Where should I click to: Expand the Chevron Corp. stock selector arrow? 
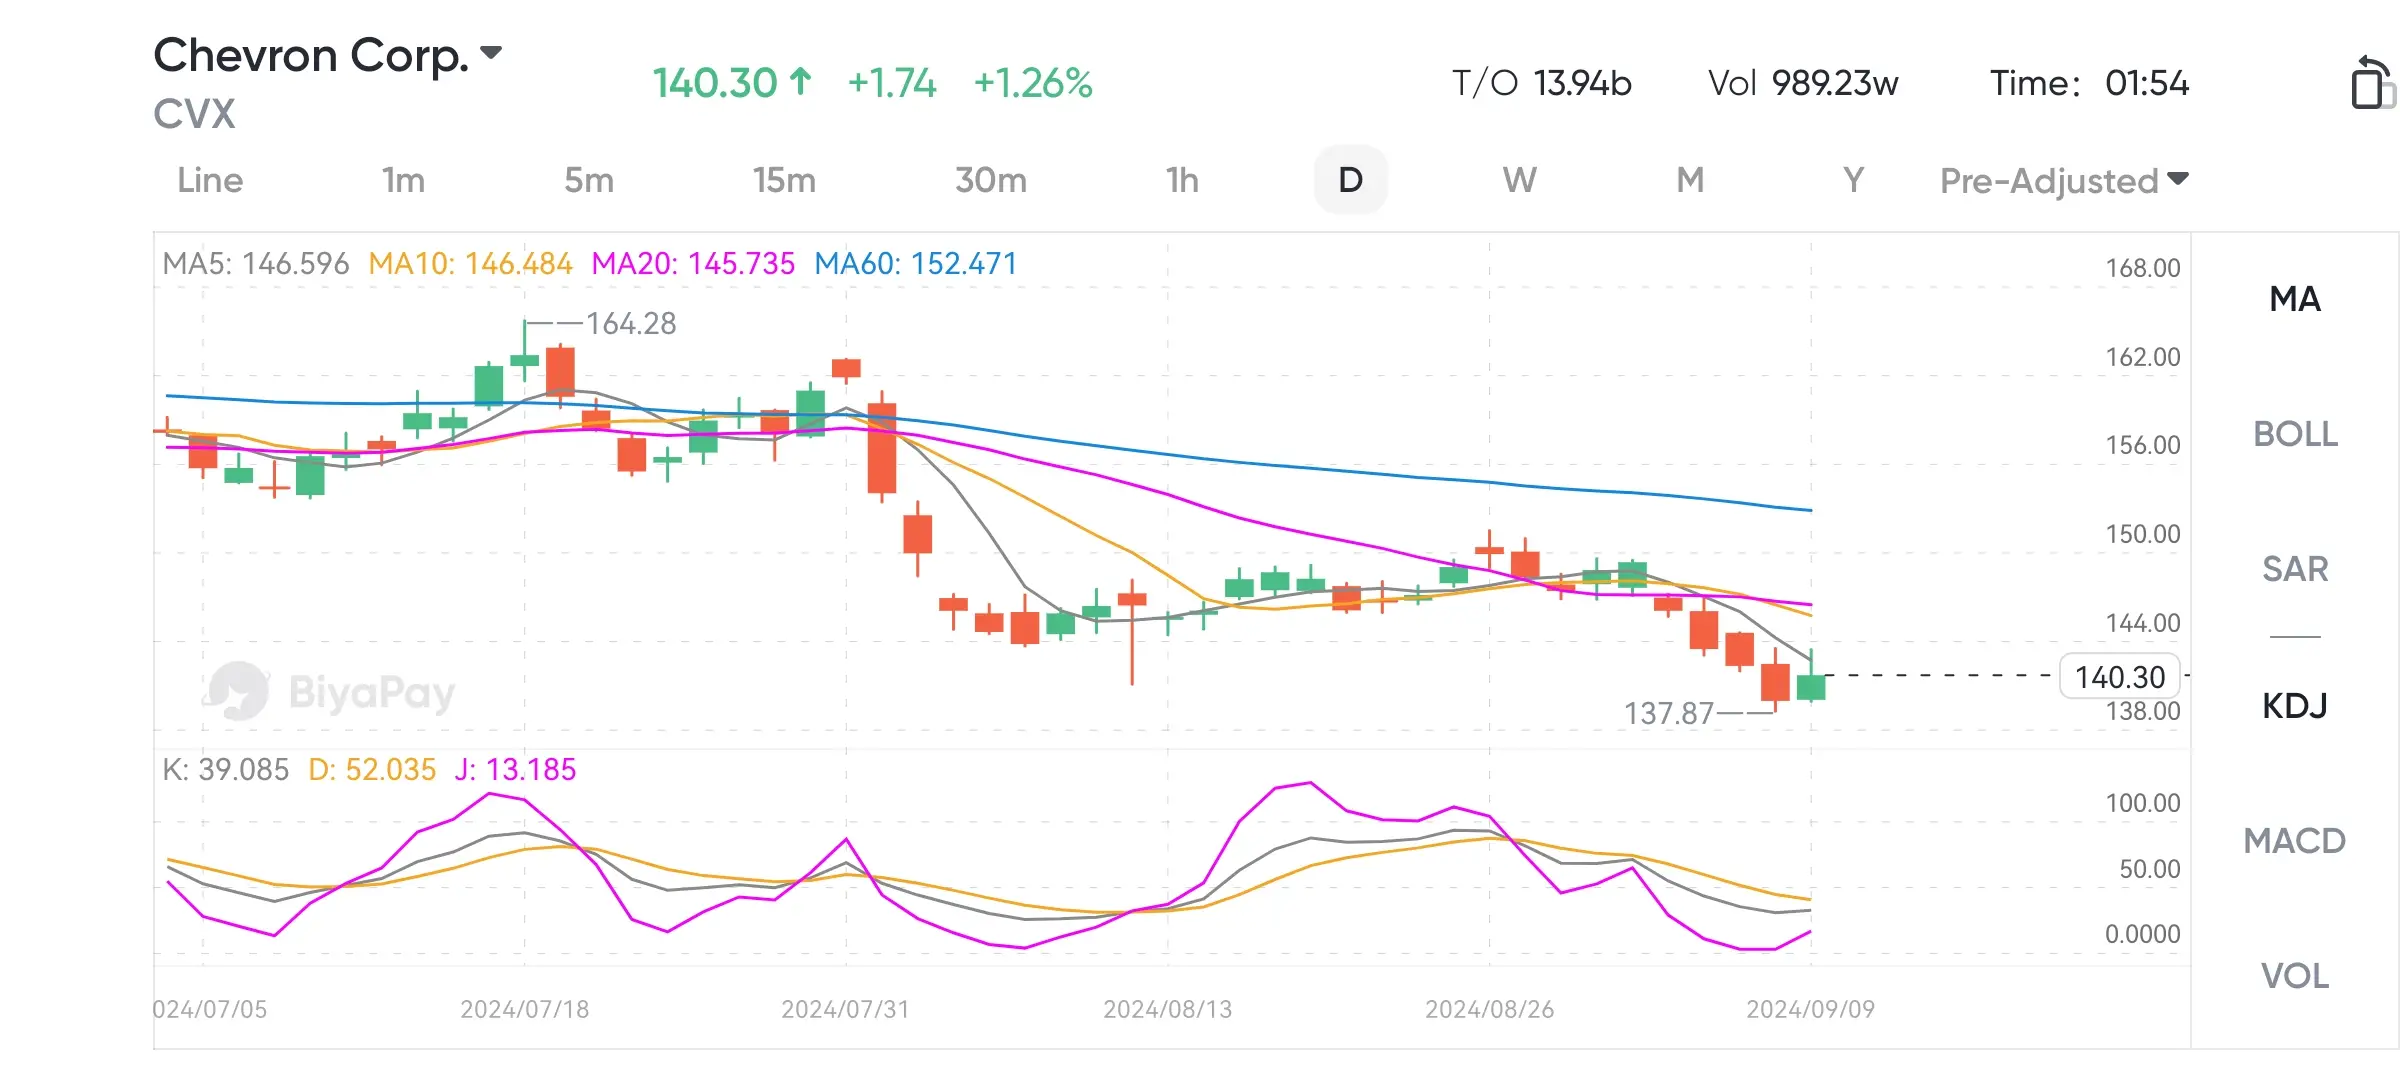click(491, 52)
